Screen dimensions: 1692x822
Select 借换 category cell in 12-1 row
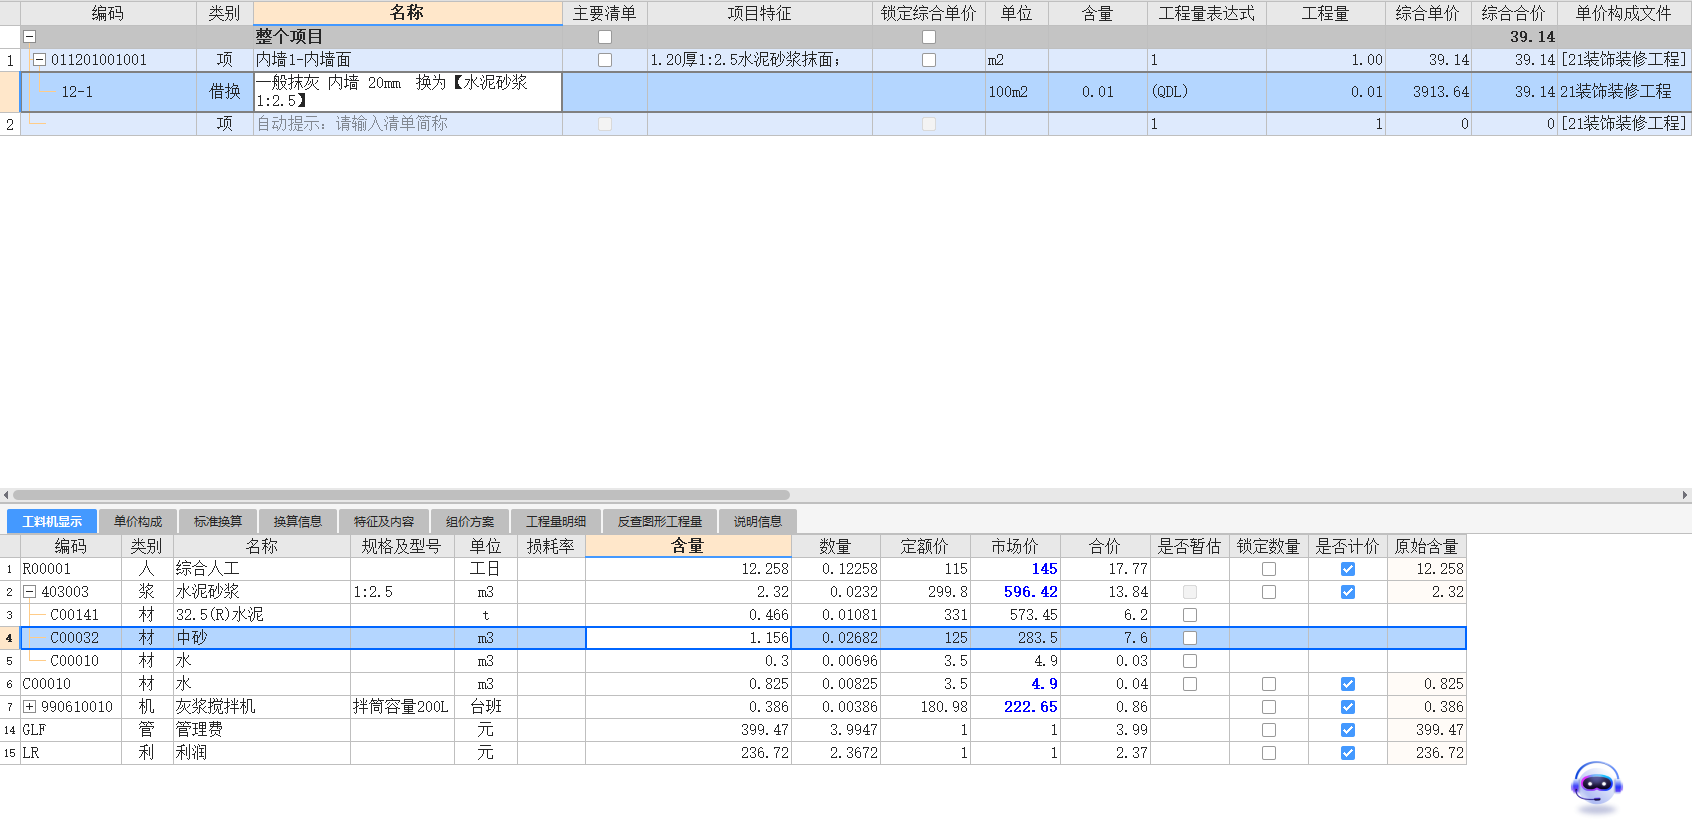click(225, 91)
